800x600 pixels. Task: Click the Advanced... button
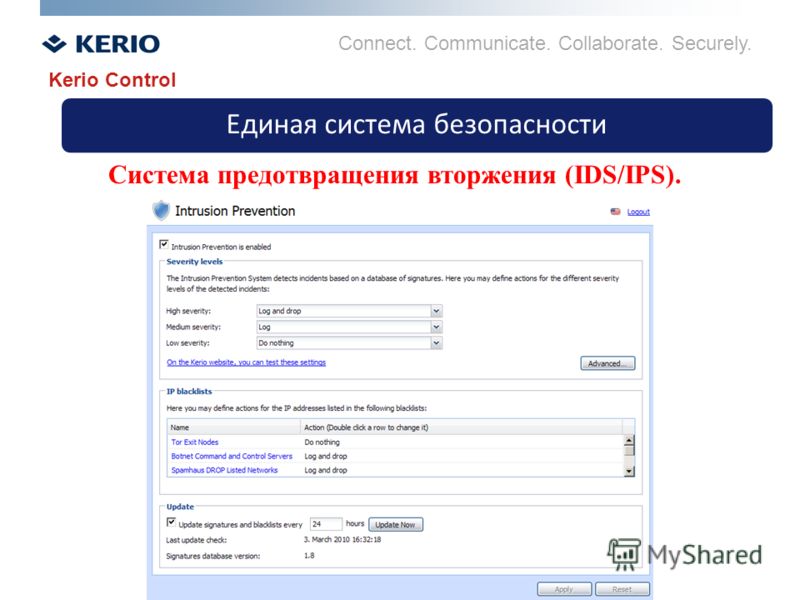608,363
